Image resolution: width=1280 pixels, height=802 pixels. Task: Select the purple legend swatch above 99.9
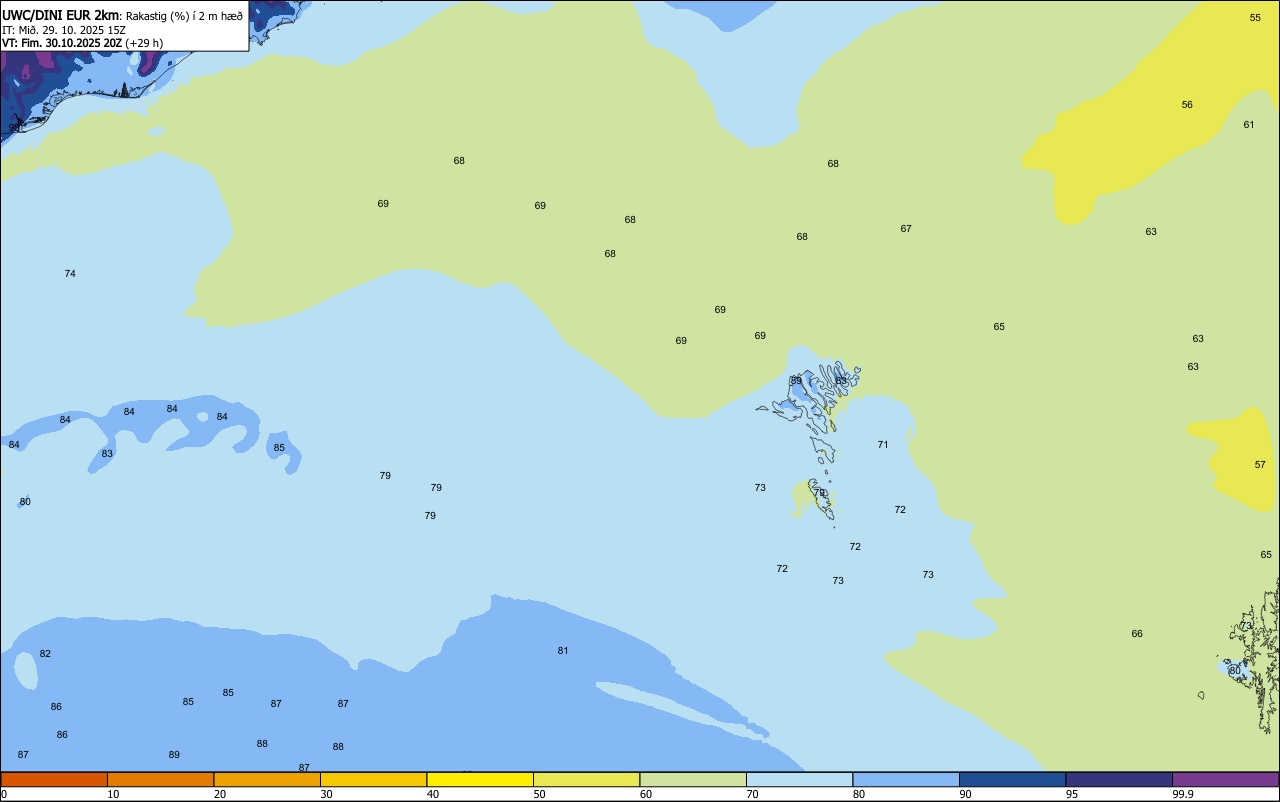(1225, 779)
